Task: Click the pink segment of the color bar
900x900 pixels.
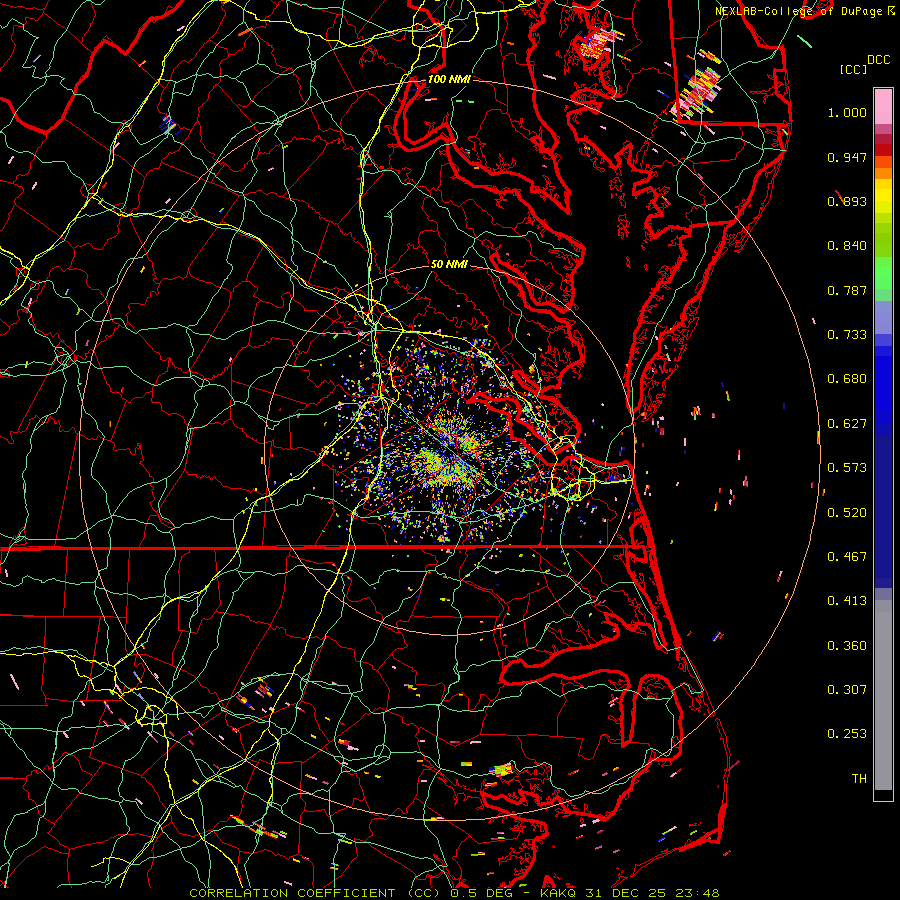Action: point(883,107)
